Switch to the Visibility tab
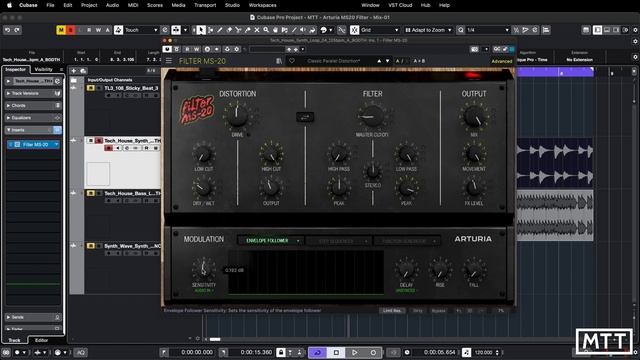Screen dimensions: 640x360 43,70
